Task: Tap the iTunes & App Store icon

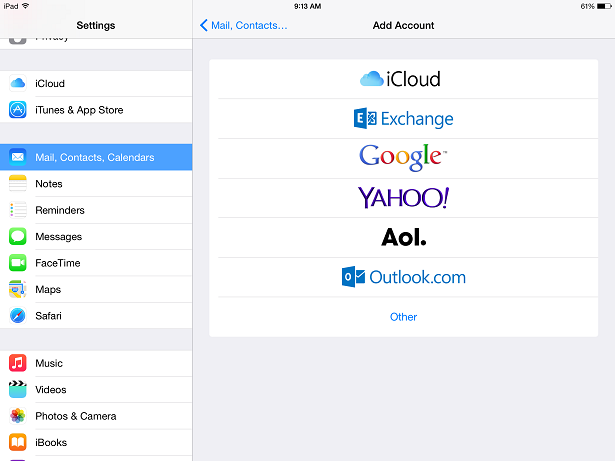Action: point(18,110)
